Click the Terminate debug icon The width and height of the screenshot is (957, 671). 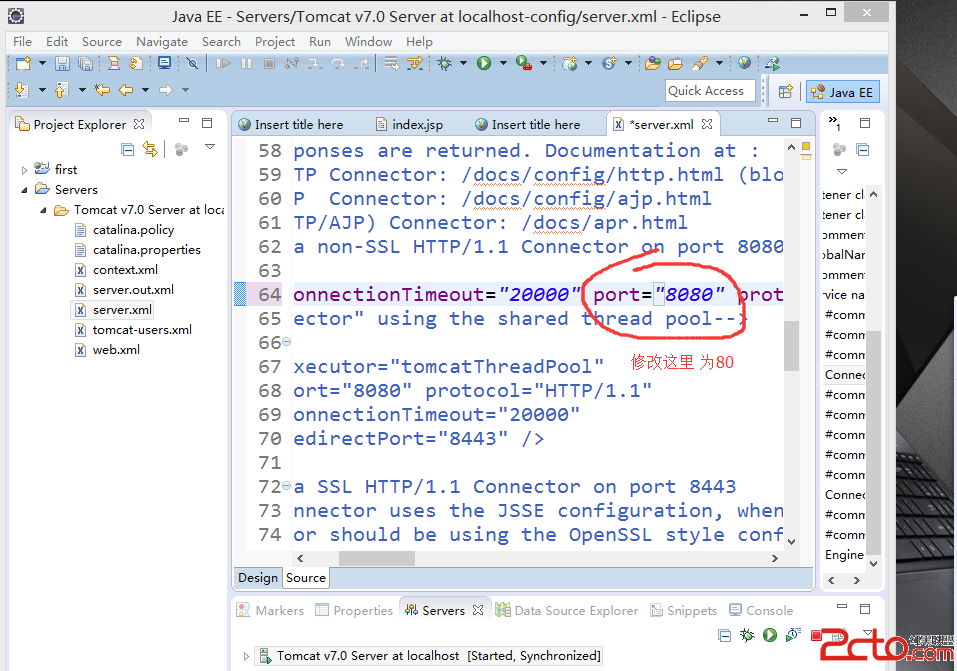(269, 63)
